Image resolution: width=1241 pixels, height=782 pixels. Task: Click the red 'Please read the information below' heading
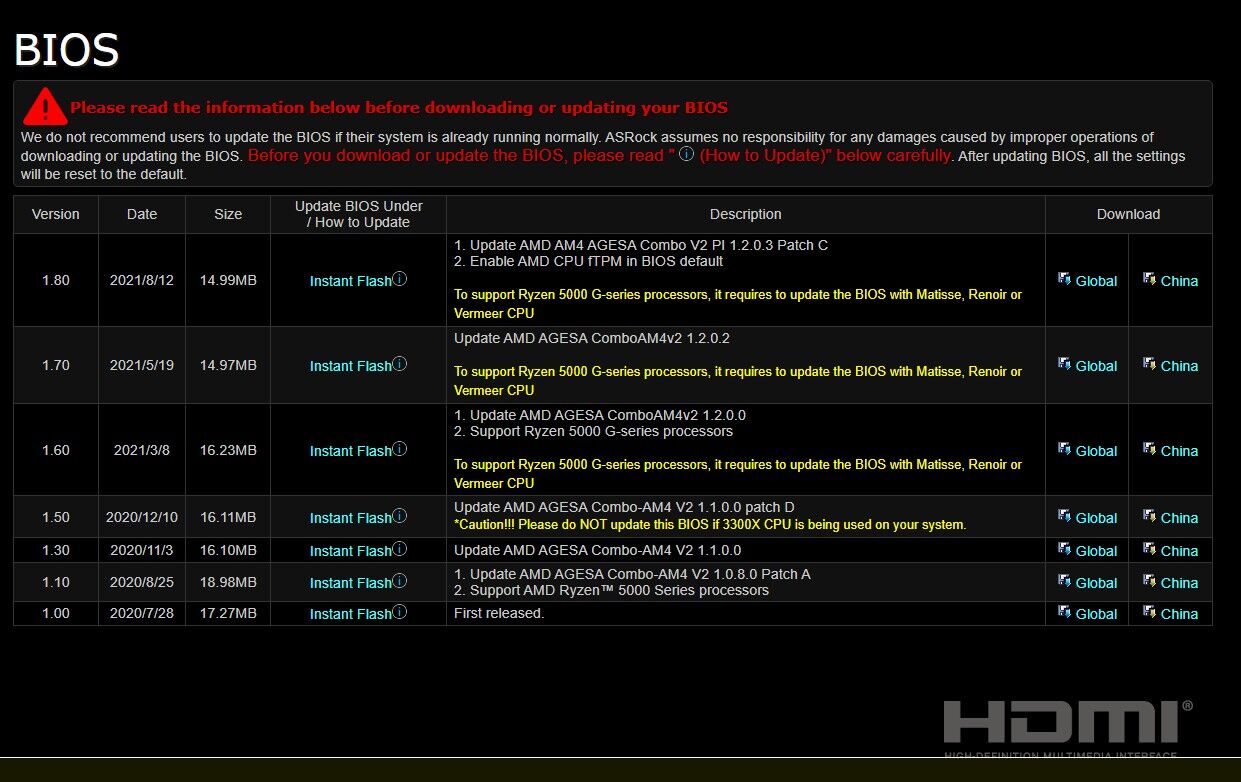pyautogui.click(x=399, y=107)
